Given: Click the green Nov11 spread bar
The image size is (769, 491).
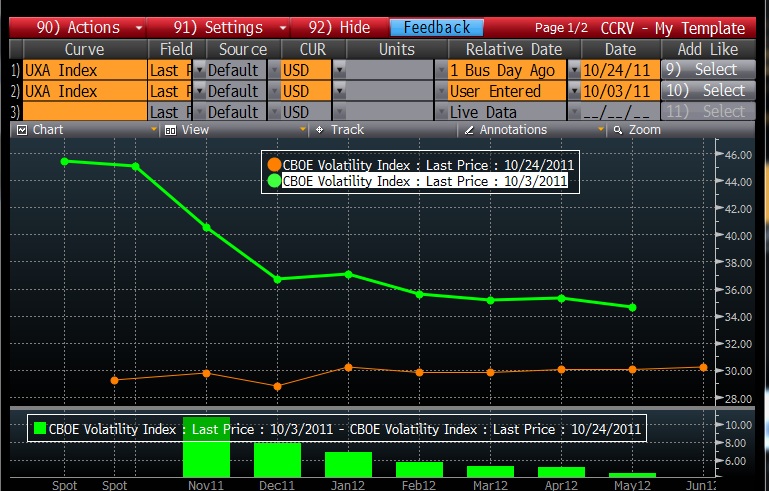Looking at the screenshot, I should click(206, 447).
